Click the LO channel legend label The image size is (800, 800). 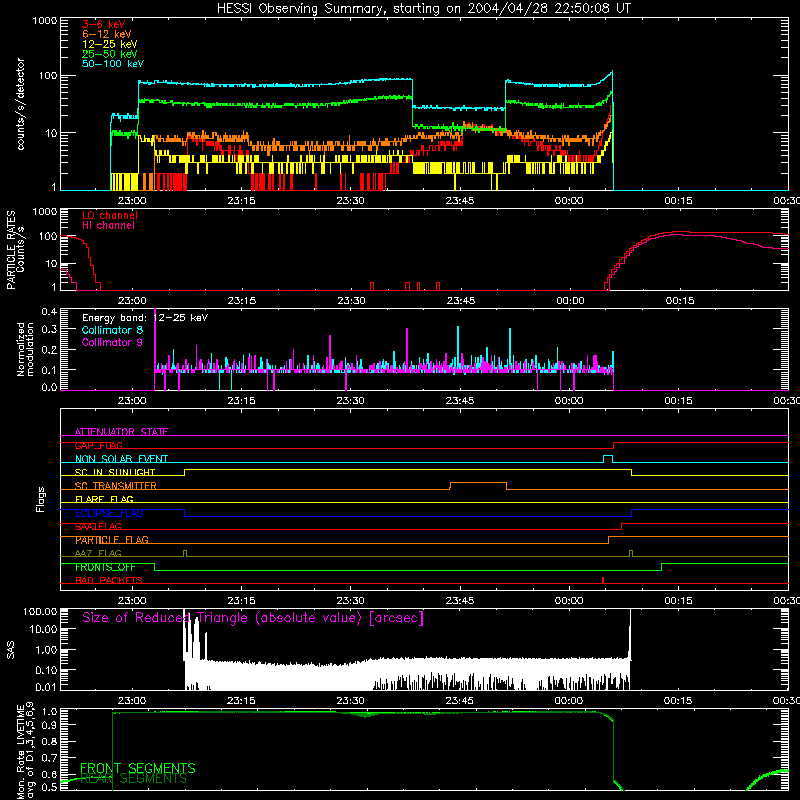point(110,215)
